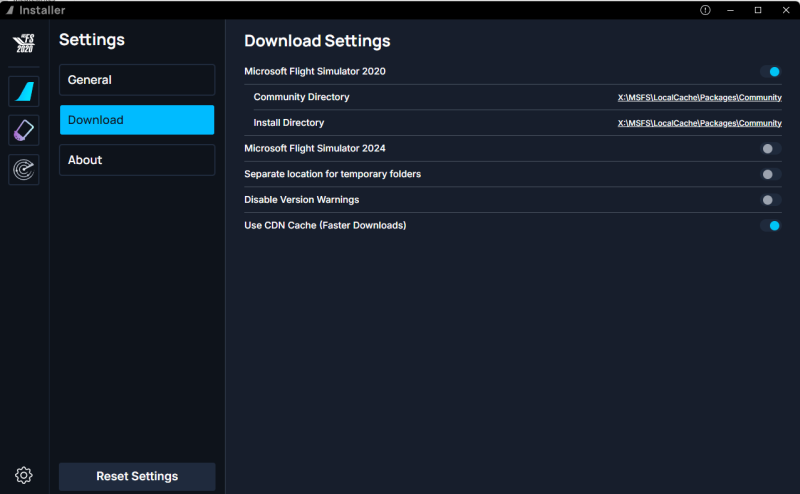Click the alert info icon in title bar
Screen dimensions: 800x494
pyautogui.click(x=705, y=10)
